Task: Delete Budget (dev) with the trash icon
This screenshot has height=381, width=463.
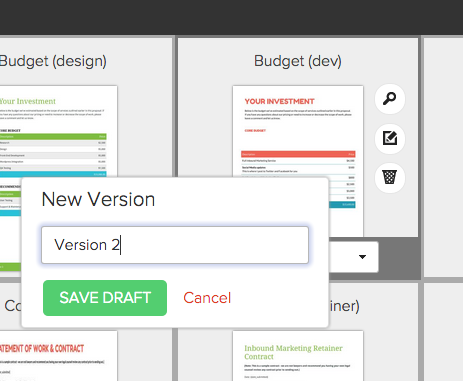Action: coord(390,177)
